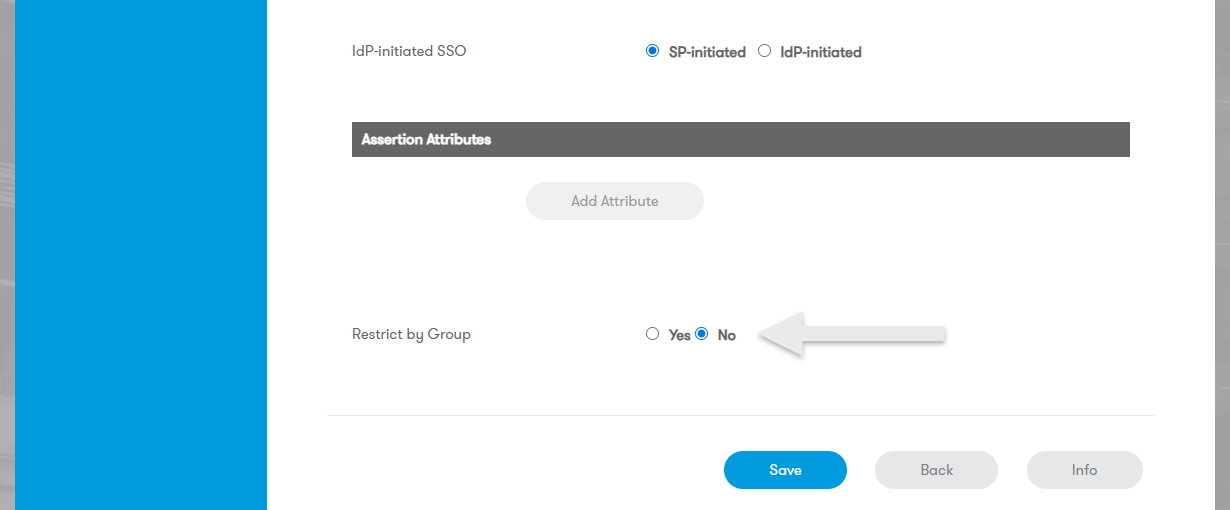Screen dimensions: 1230x510
Task: Open the Info button
Action: (1084, 470)
